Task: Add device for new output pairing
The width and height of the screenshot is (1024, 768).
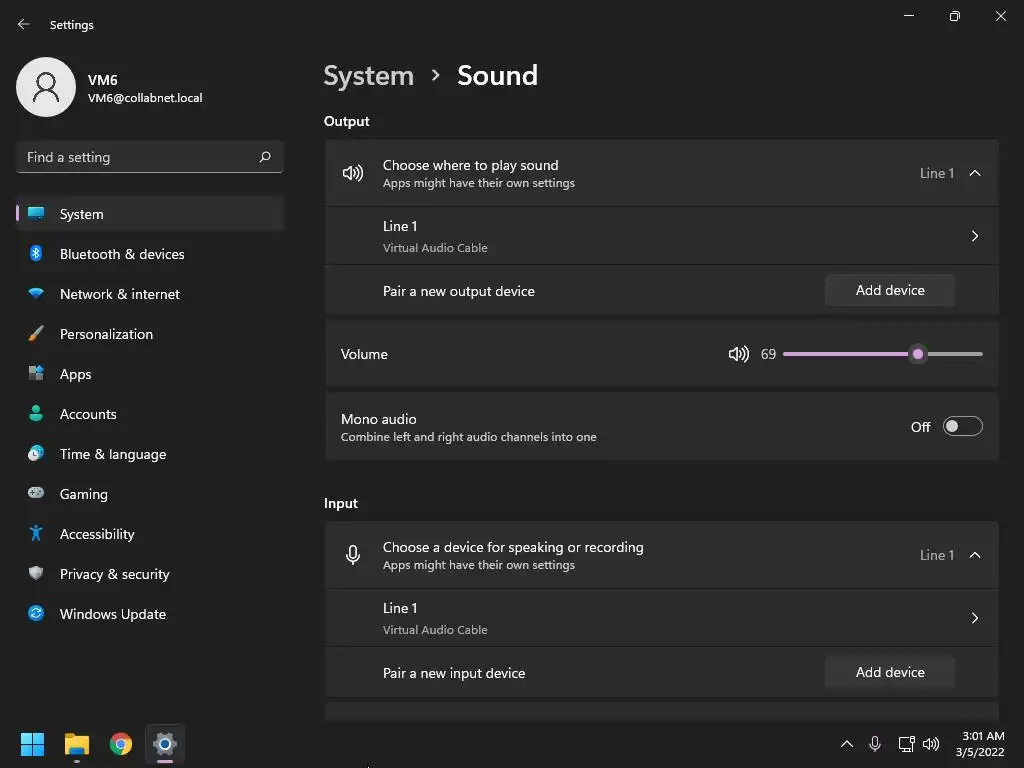Action: (890, 290)
